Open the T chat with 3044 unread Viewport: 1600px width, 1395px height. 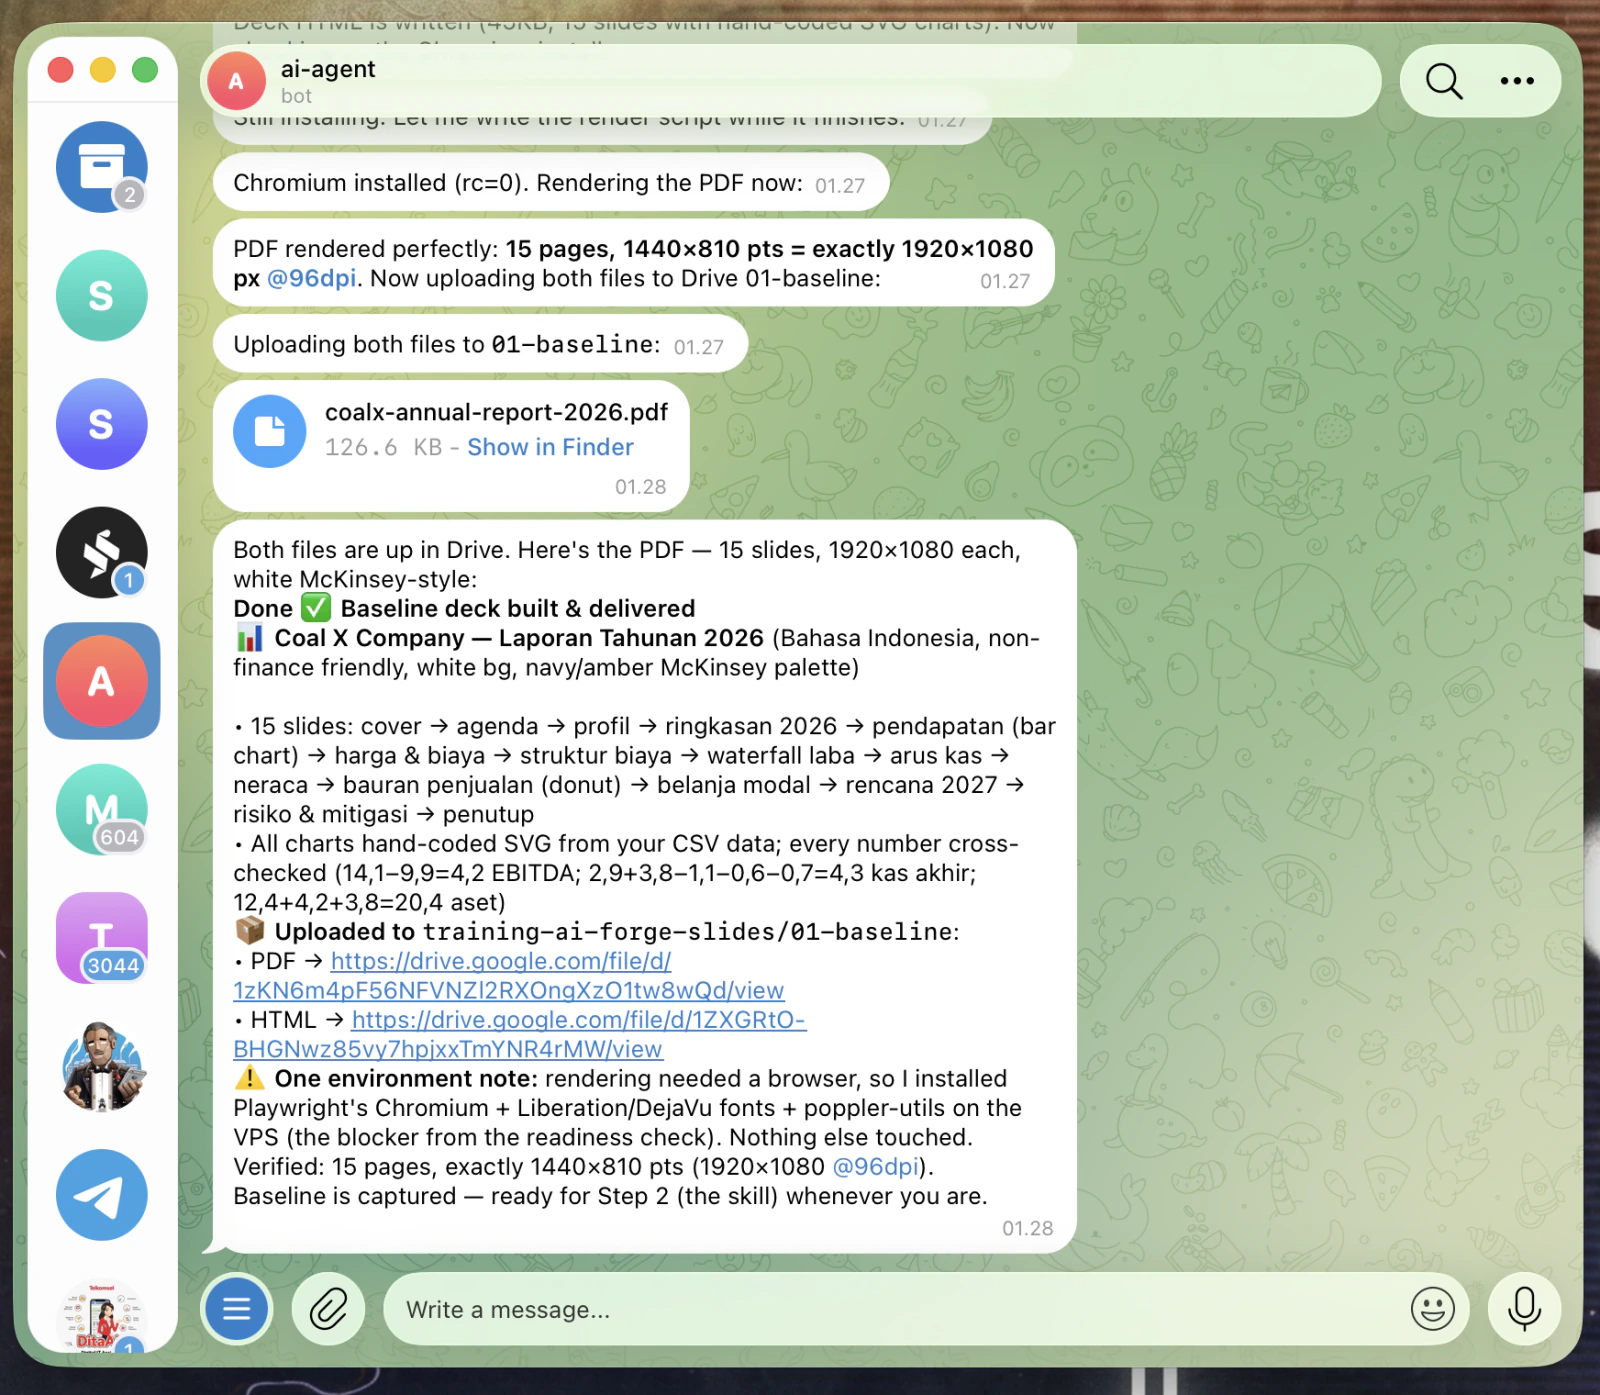[101, 938]
